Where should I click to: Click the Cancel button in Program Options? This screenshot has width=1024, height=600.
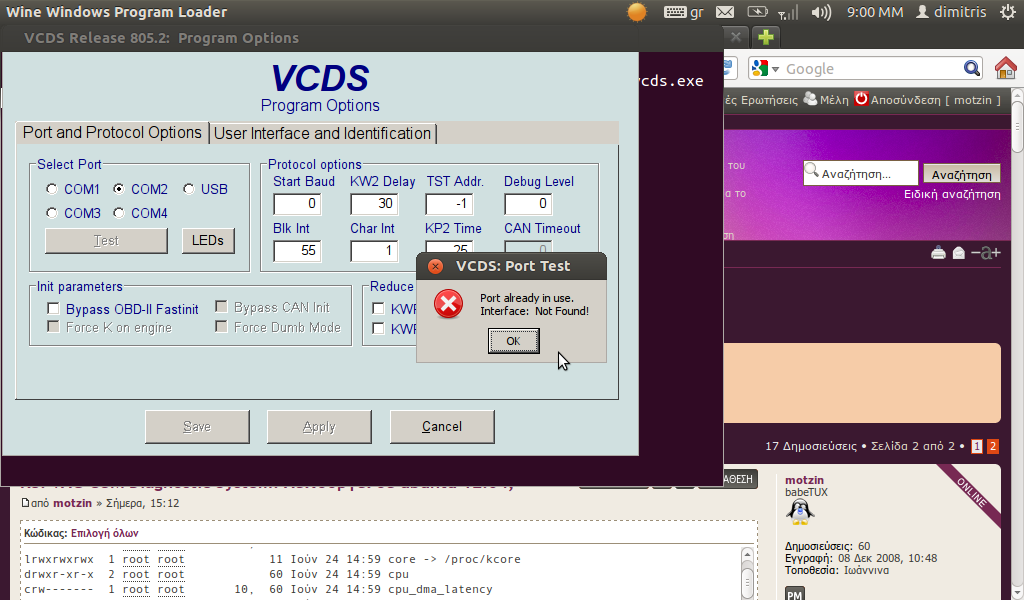(x=442, y=426)
